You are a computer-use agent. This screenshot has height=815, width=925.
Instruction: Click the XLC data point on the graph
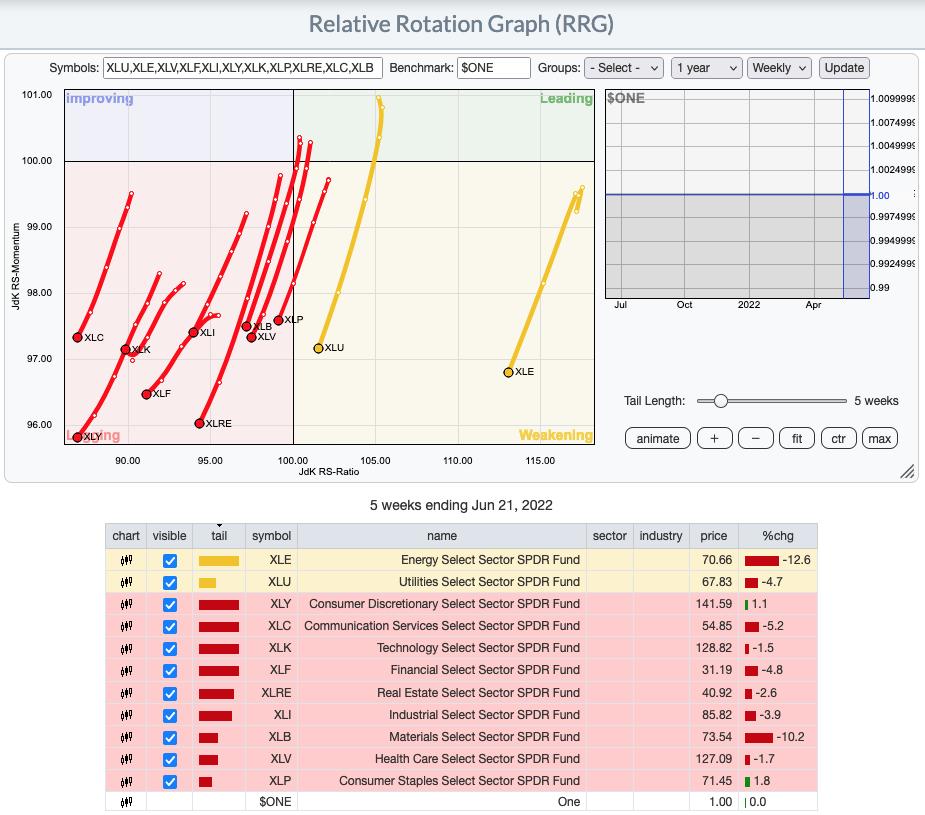pos(77,337)
